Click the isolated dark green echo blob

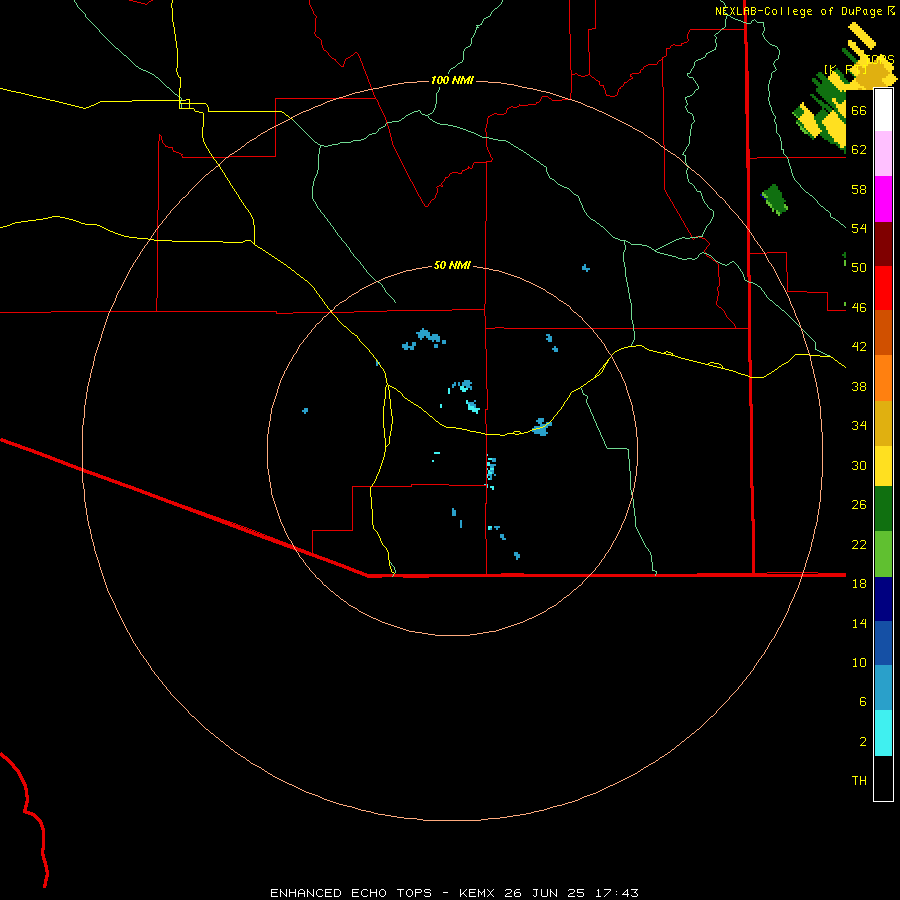(x=775, y=200)
